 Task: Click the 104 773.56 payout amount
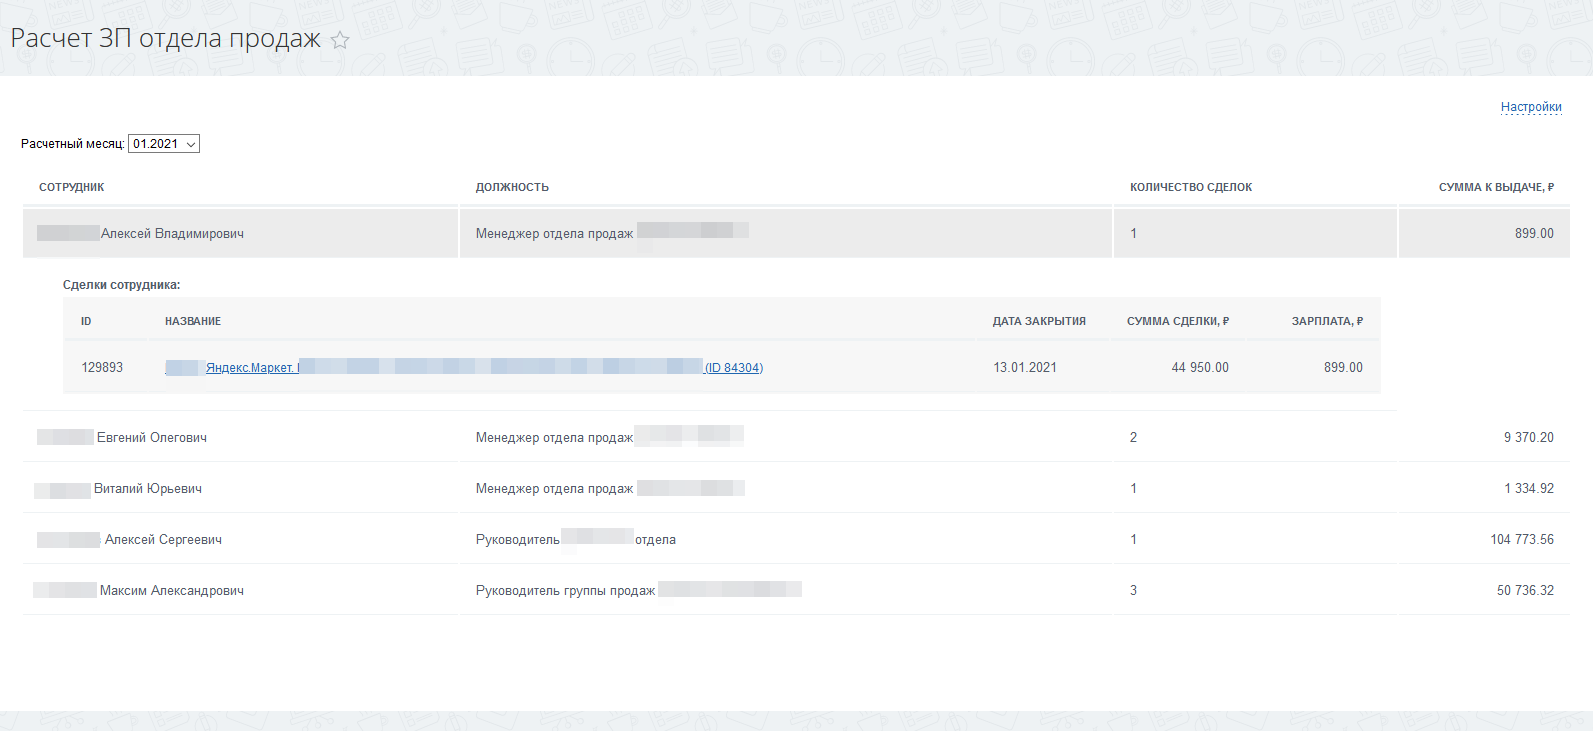(x=1522, y=540)
